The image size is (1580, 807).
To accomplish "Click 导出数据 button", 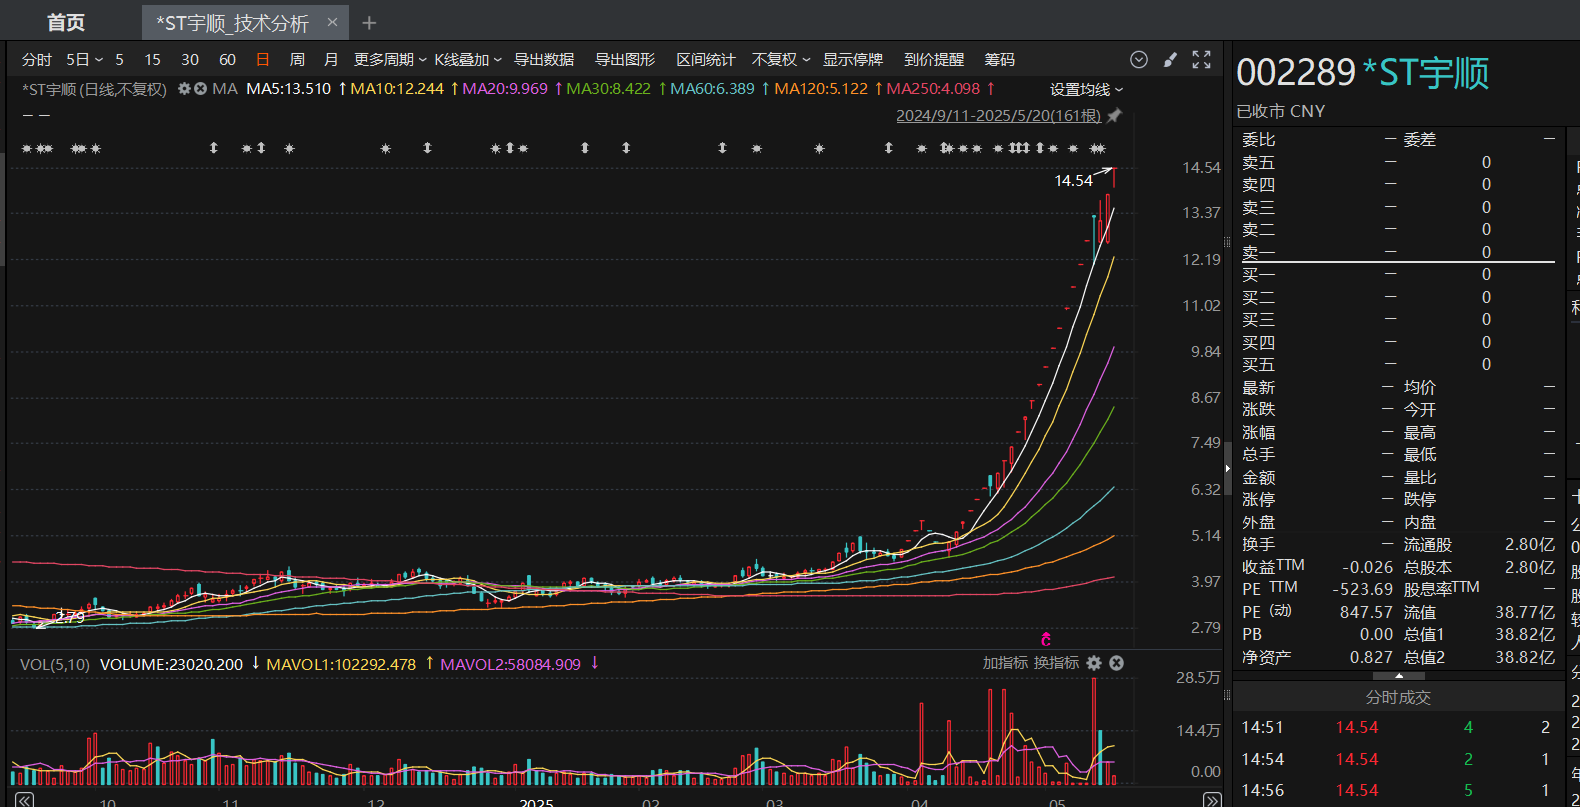I will point(544,60).
